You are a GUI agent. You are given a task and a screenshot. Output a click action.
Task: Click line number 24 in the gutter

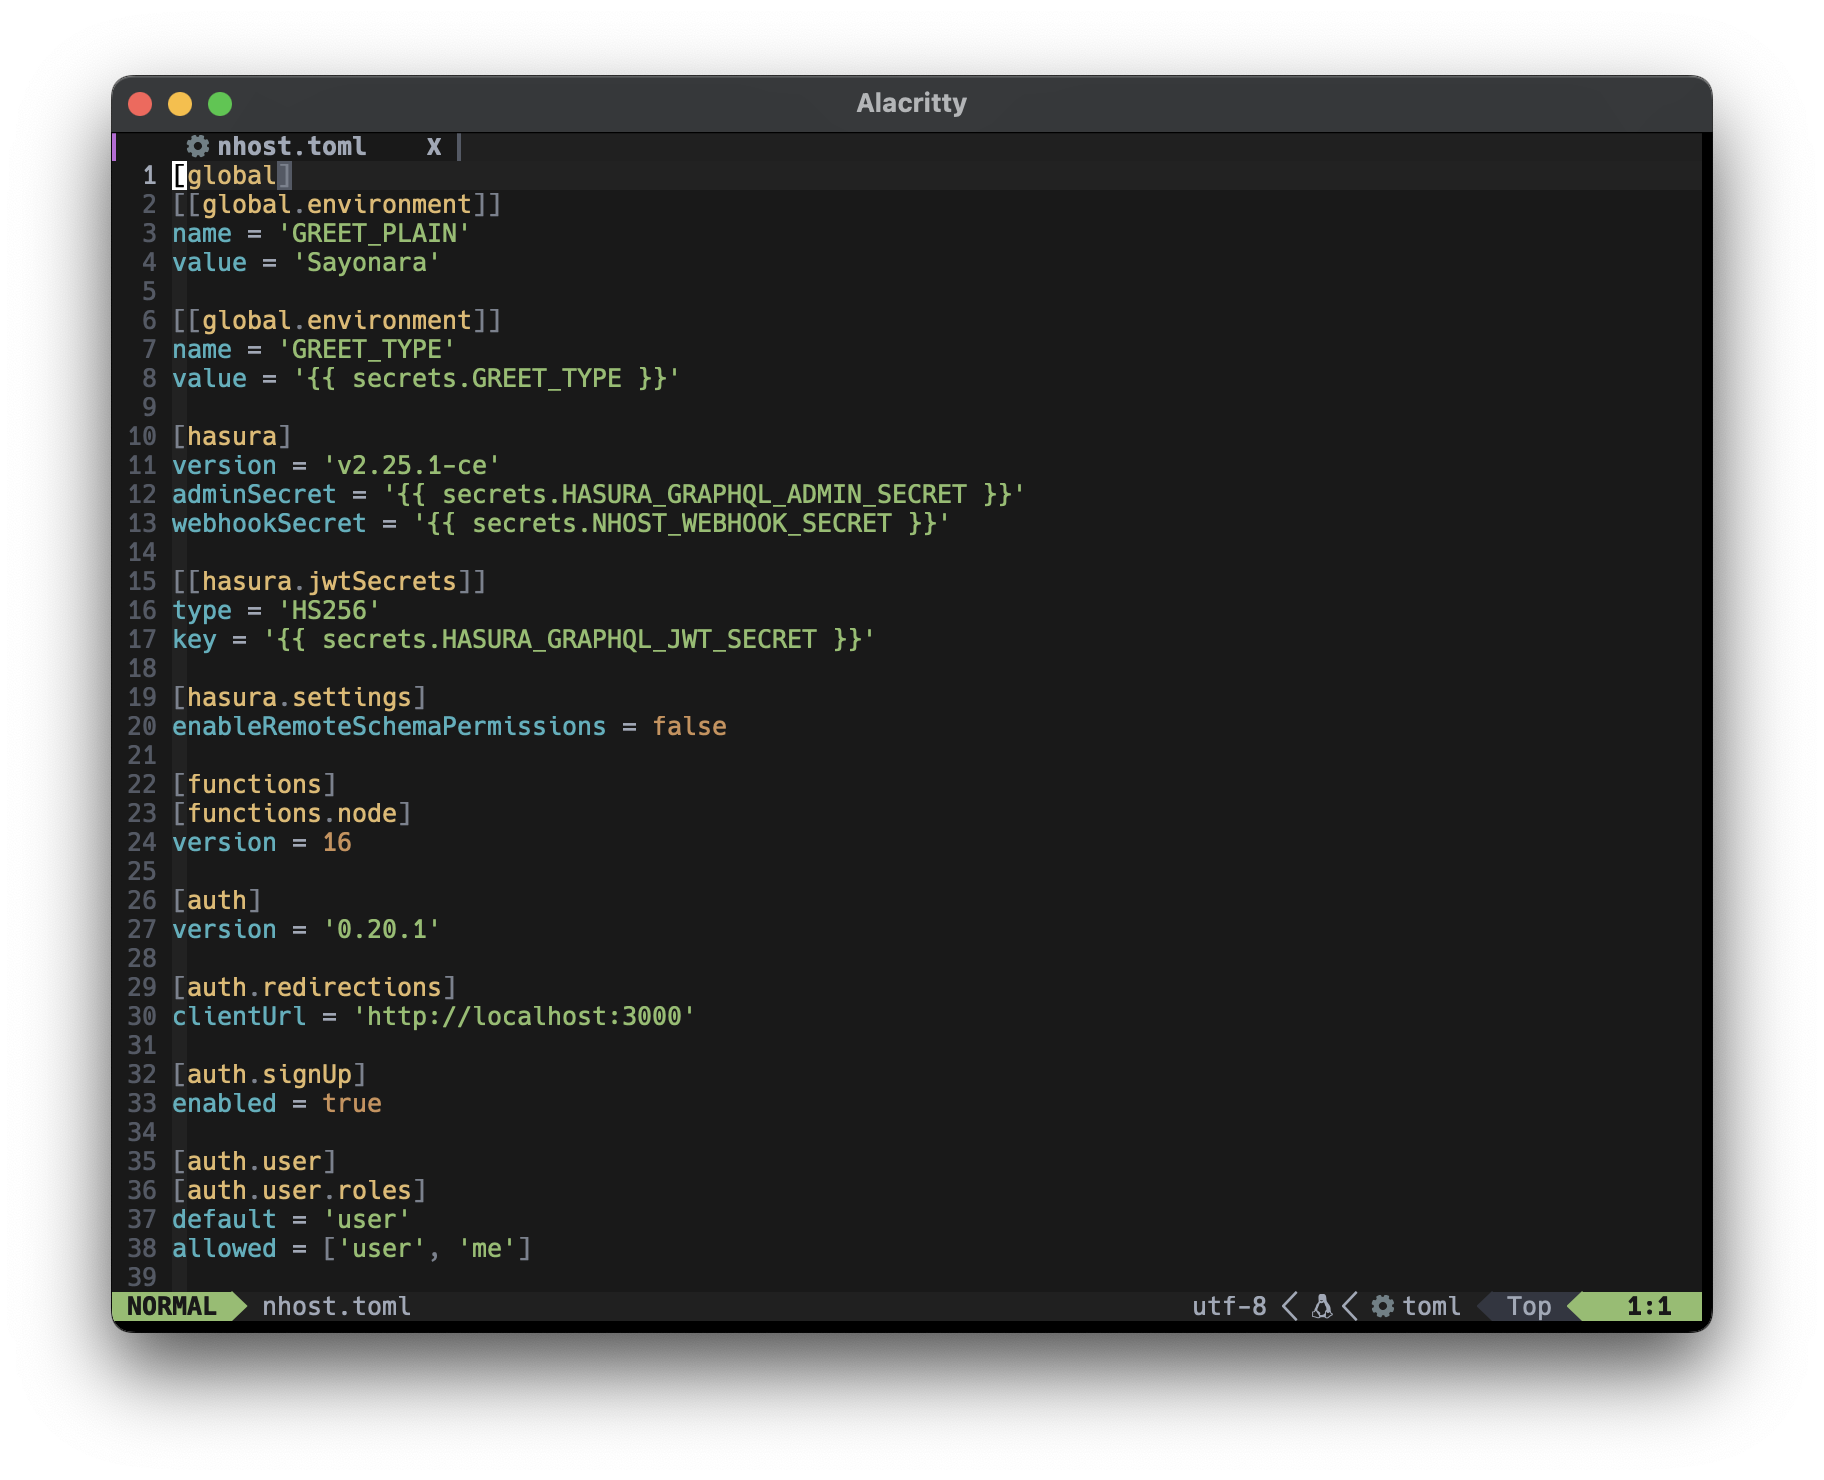click(x=142, y=843)
